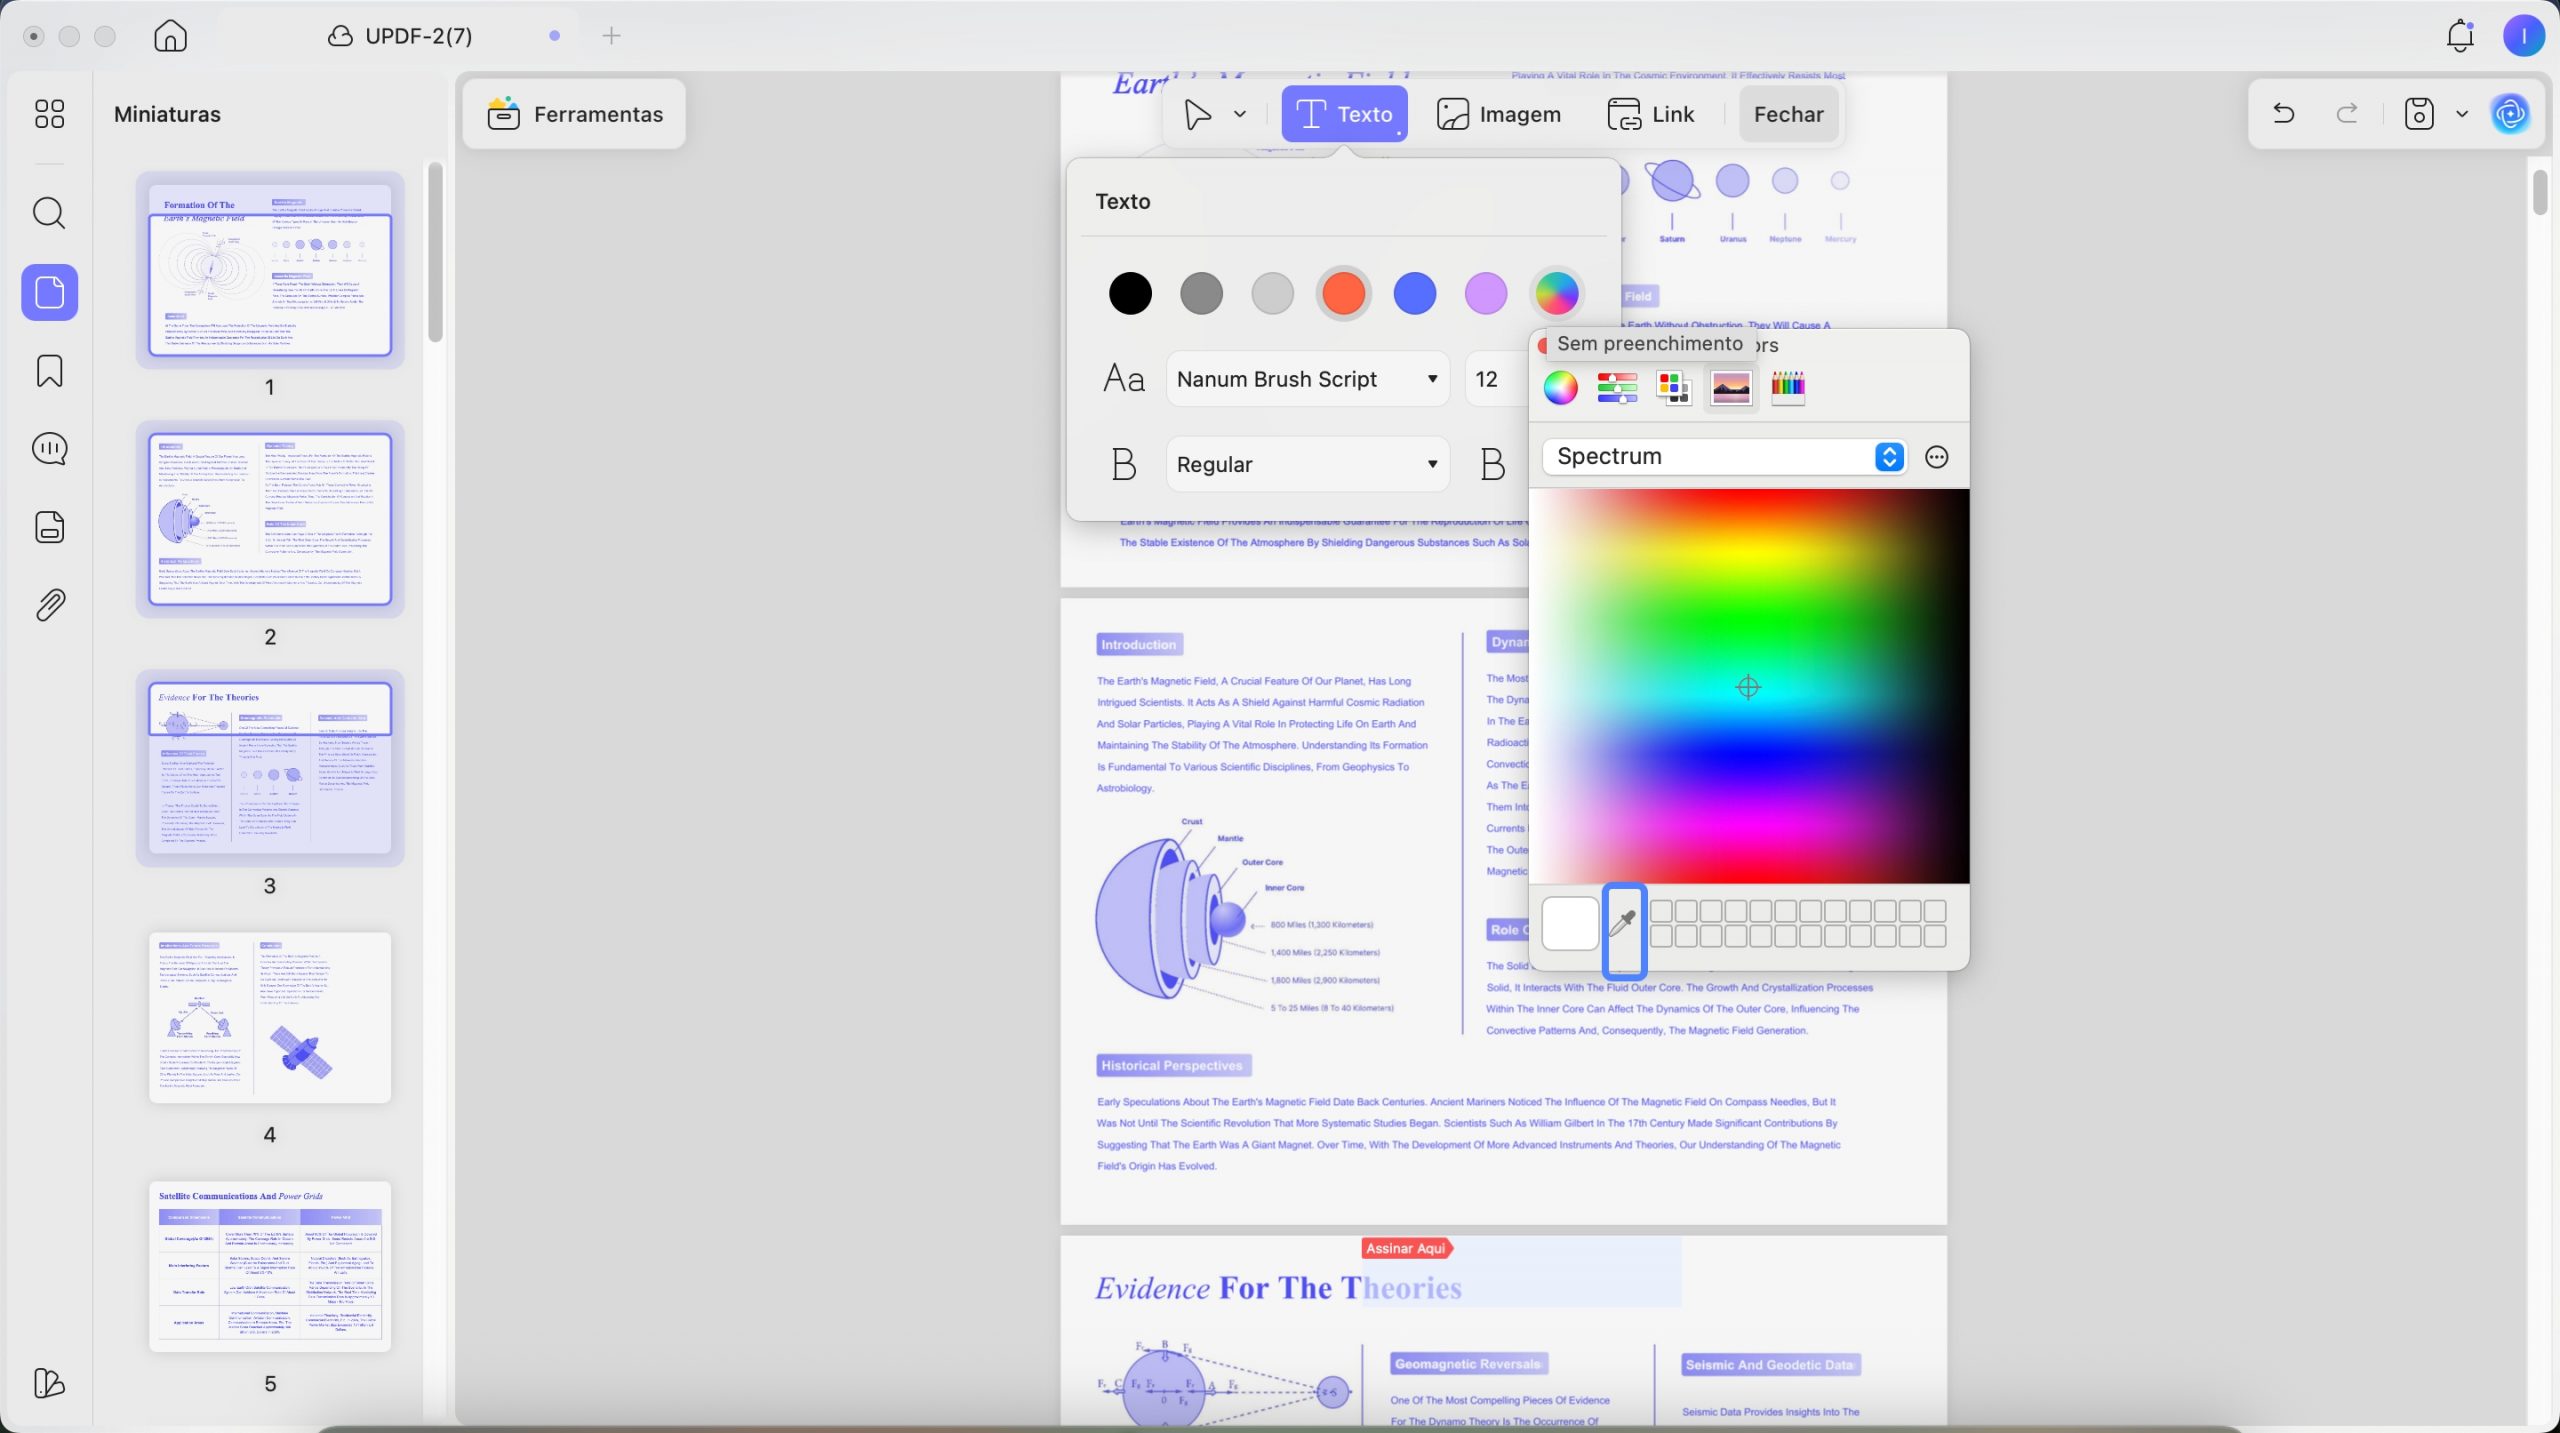Screen dimensions: 2560x1433
Task: Open the Spectrum picker type dropdown
Action: point(1724,457)
